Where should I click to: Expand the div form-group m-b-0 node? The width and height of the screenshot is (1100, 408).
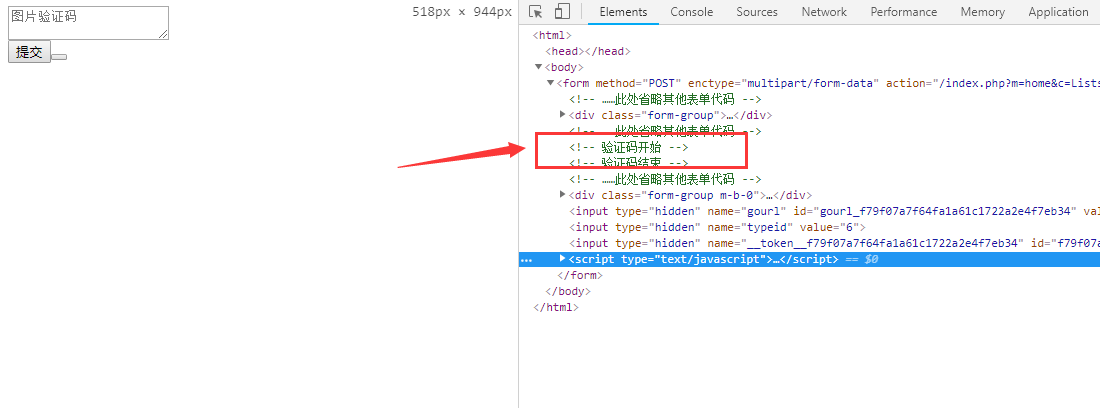pos(563,195)
